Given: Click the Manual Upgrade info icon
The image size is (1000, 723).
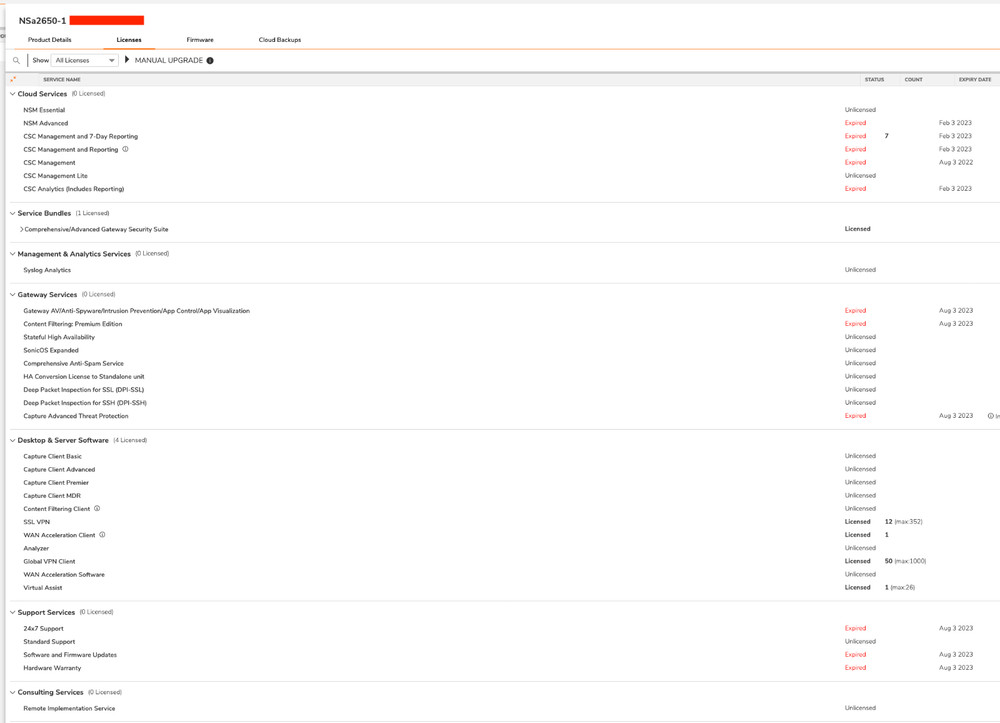Looking at the screenshot, I should pyautogui.click(x=210, y=61).
